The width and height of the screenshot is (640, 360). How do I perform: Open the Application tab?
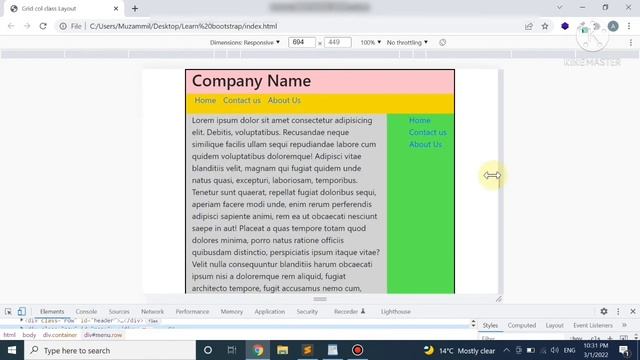[269, 311]
